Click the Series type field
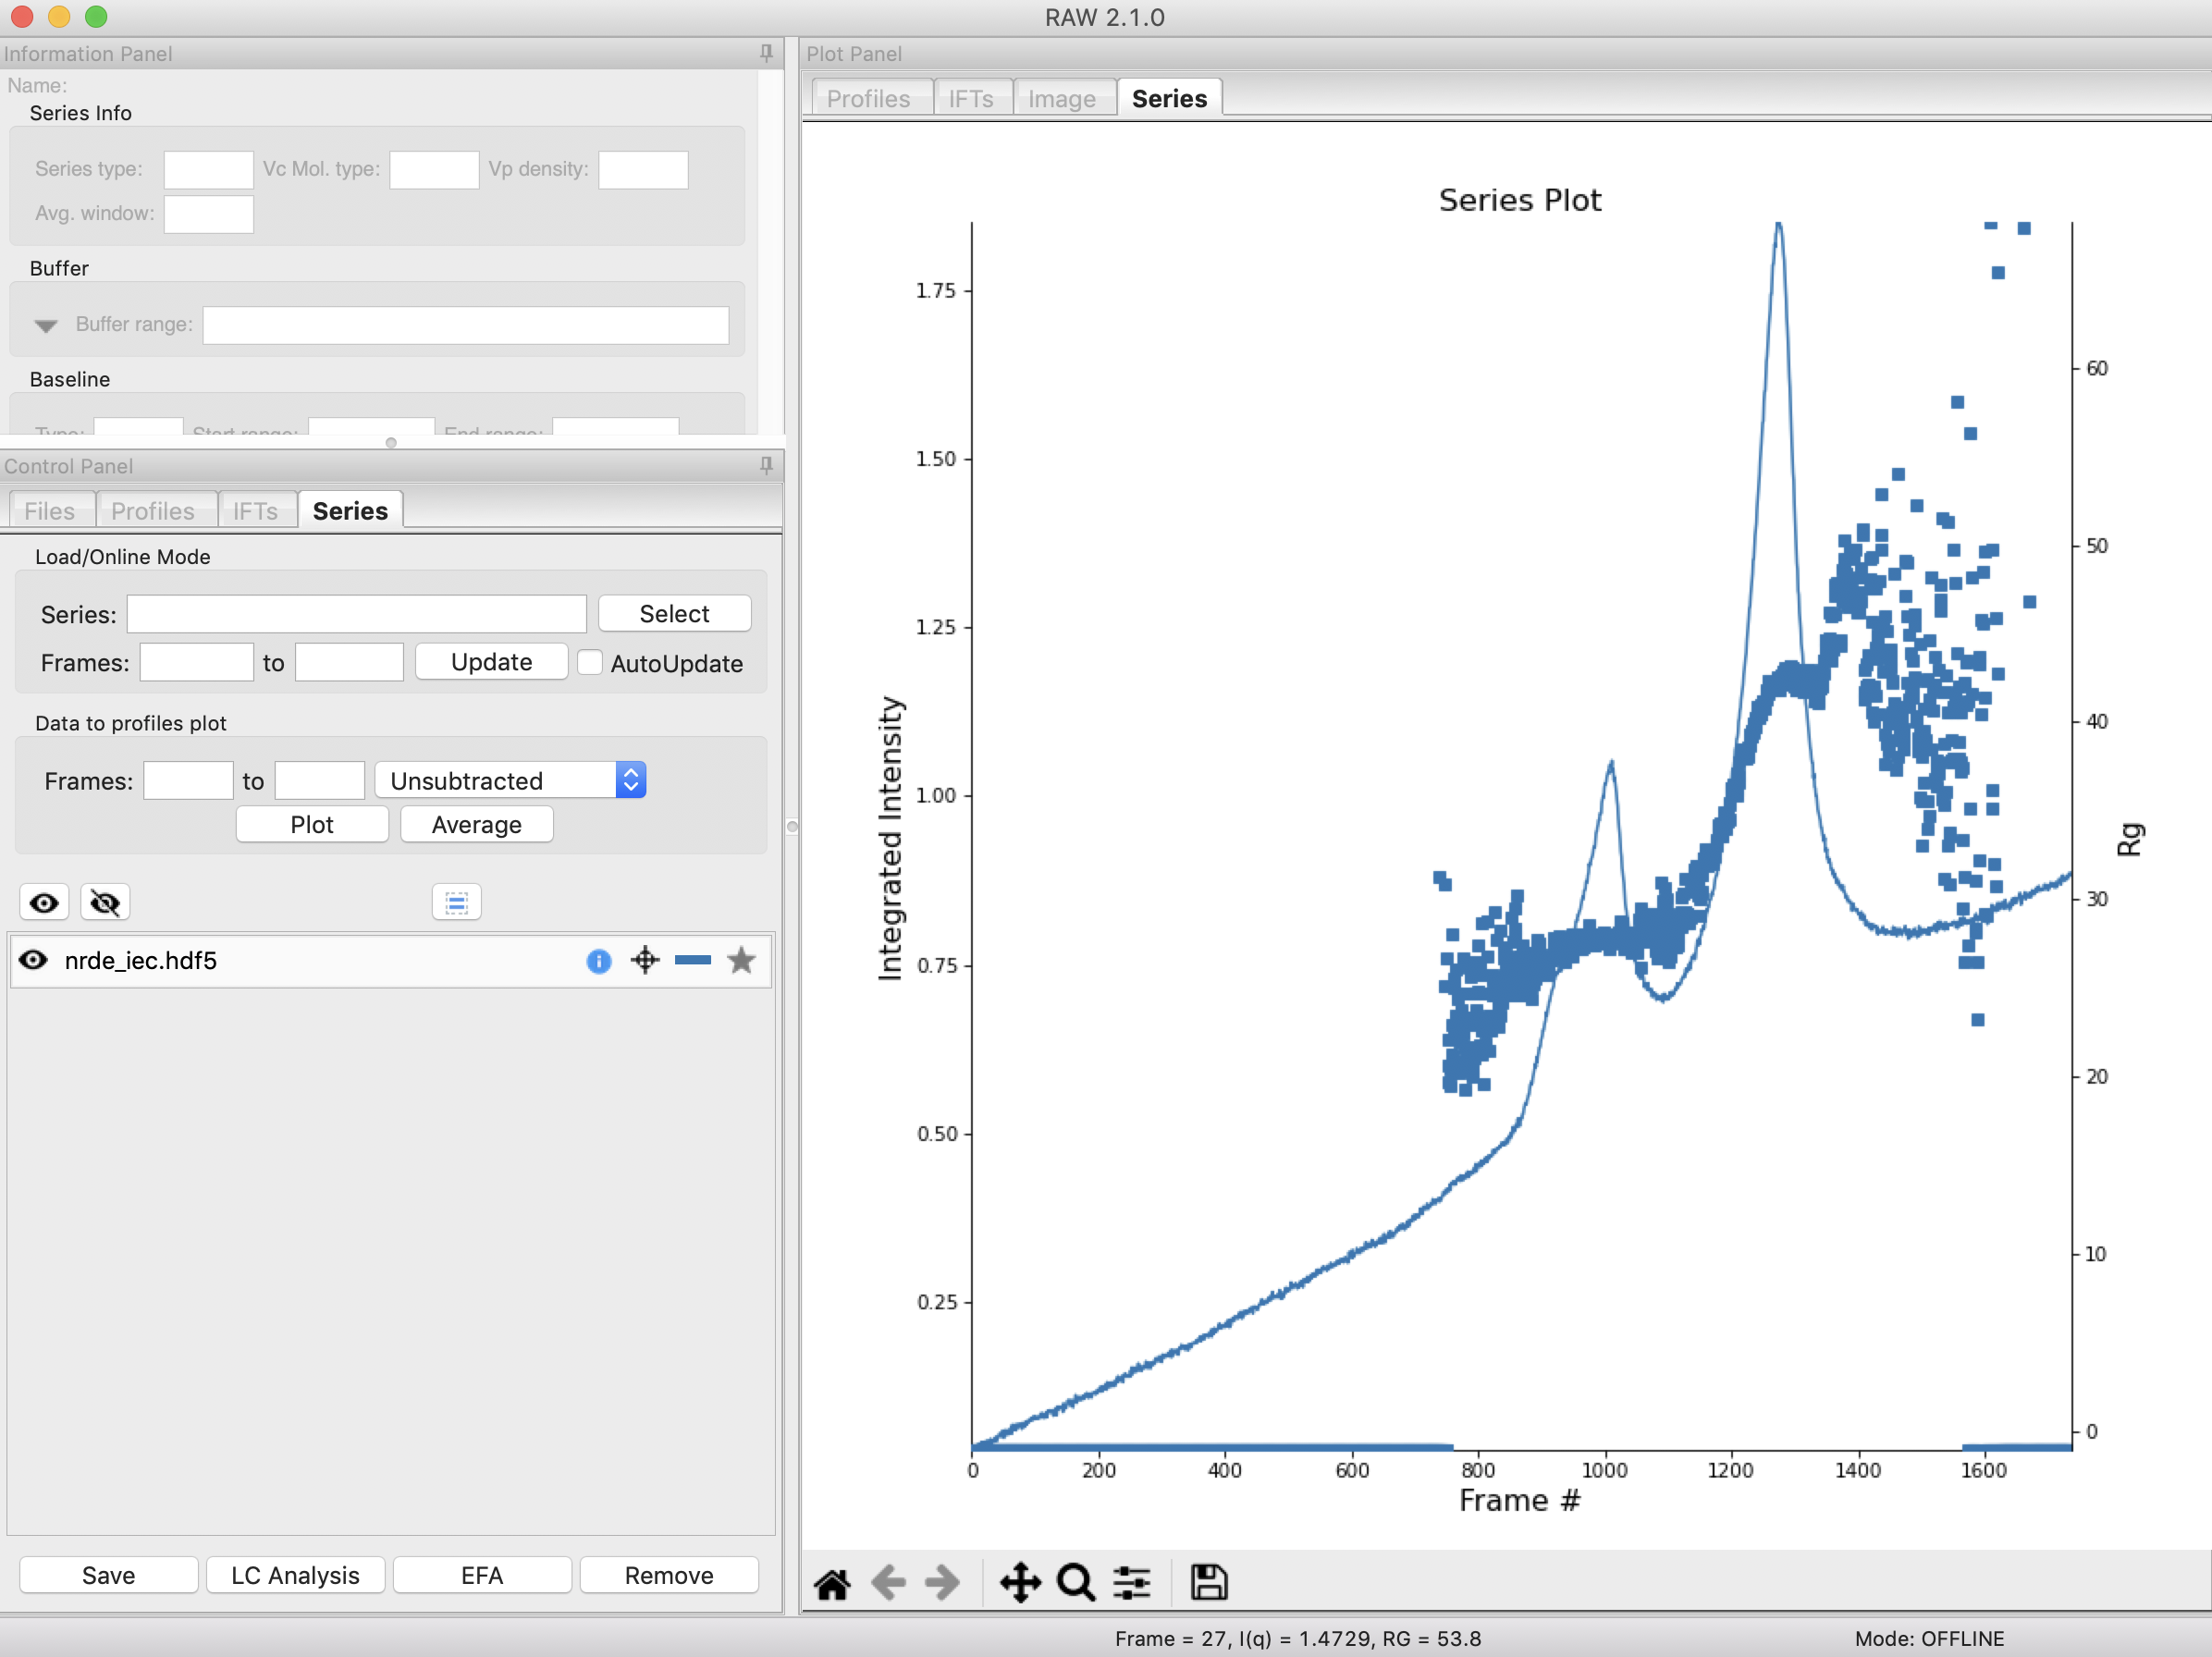2212x1657 pixels. (x=208, y=169)
